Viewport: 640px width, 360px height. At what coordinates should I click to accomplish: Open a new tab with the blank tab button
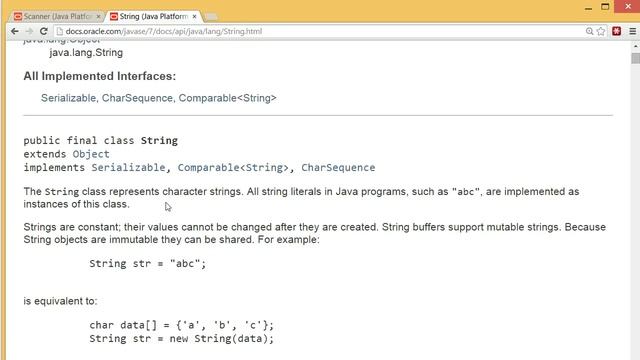coord(210,17)
